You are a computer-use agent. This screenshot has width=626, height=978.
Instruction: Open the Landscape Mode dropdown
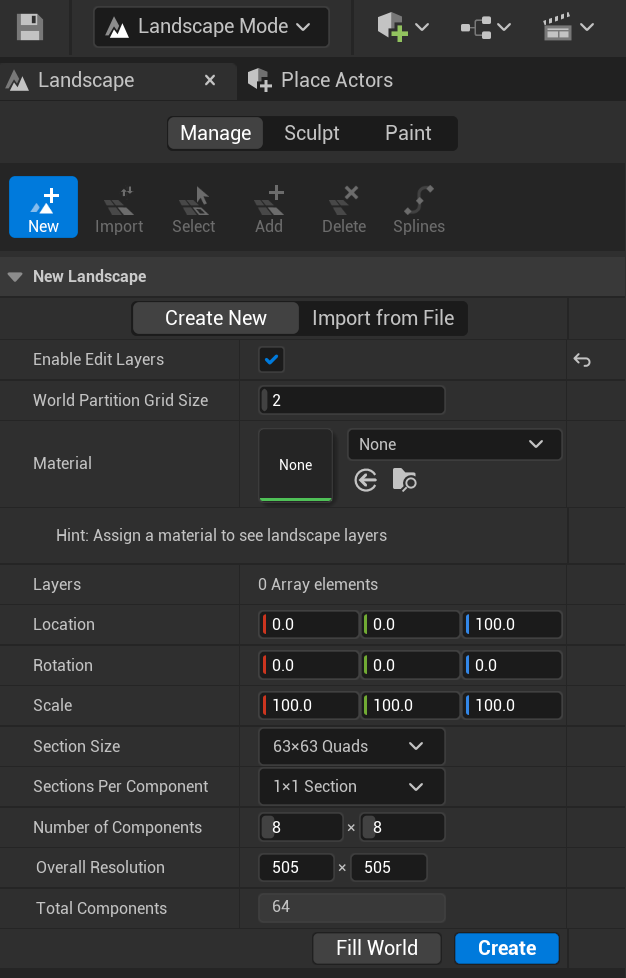point(211,27)
